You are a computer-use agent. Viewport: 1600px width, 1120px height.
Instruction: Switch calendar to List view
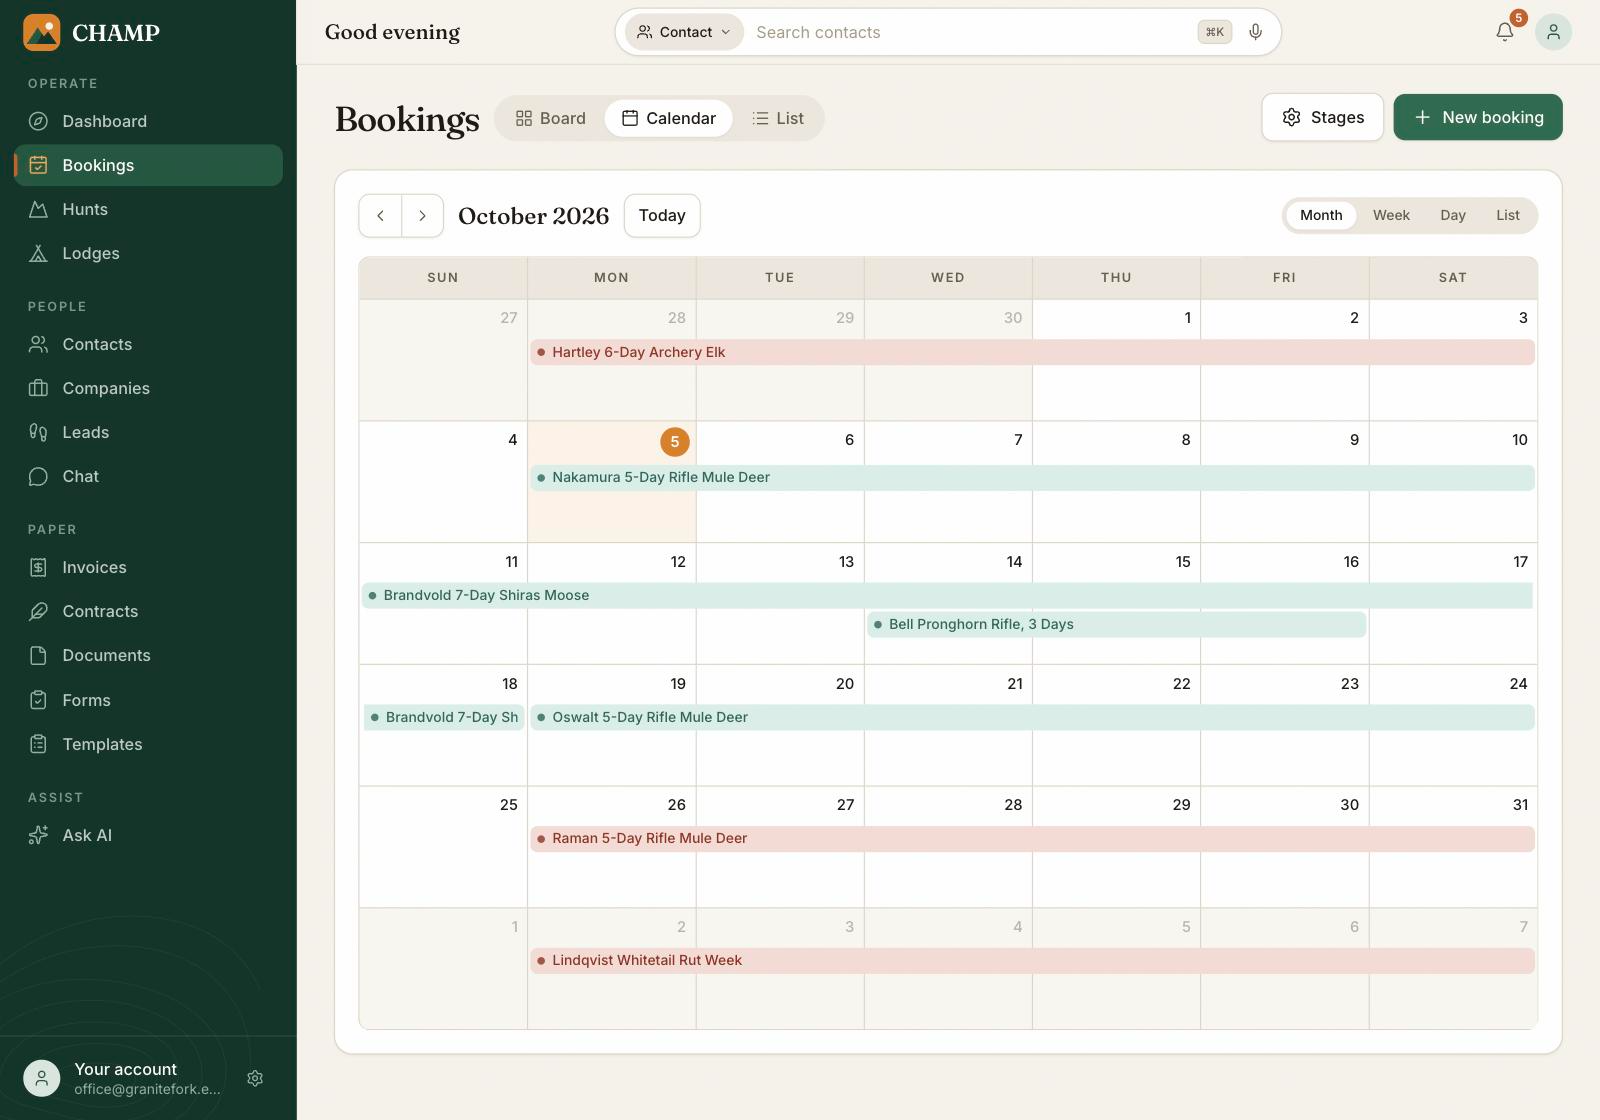pos(1508,215)
